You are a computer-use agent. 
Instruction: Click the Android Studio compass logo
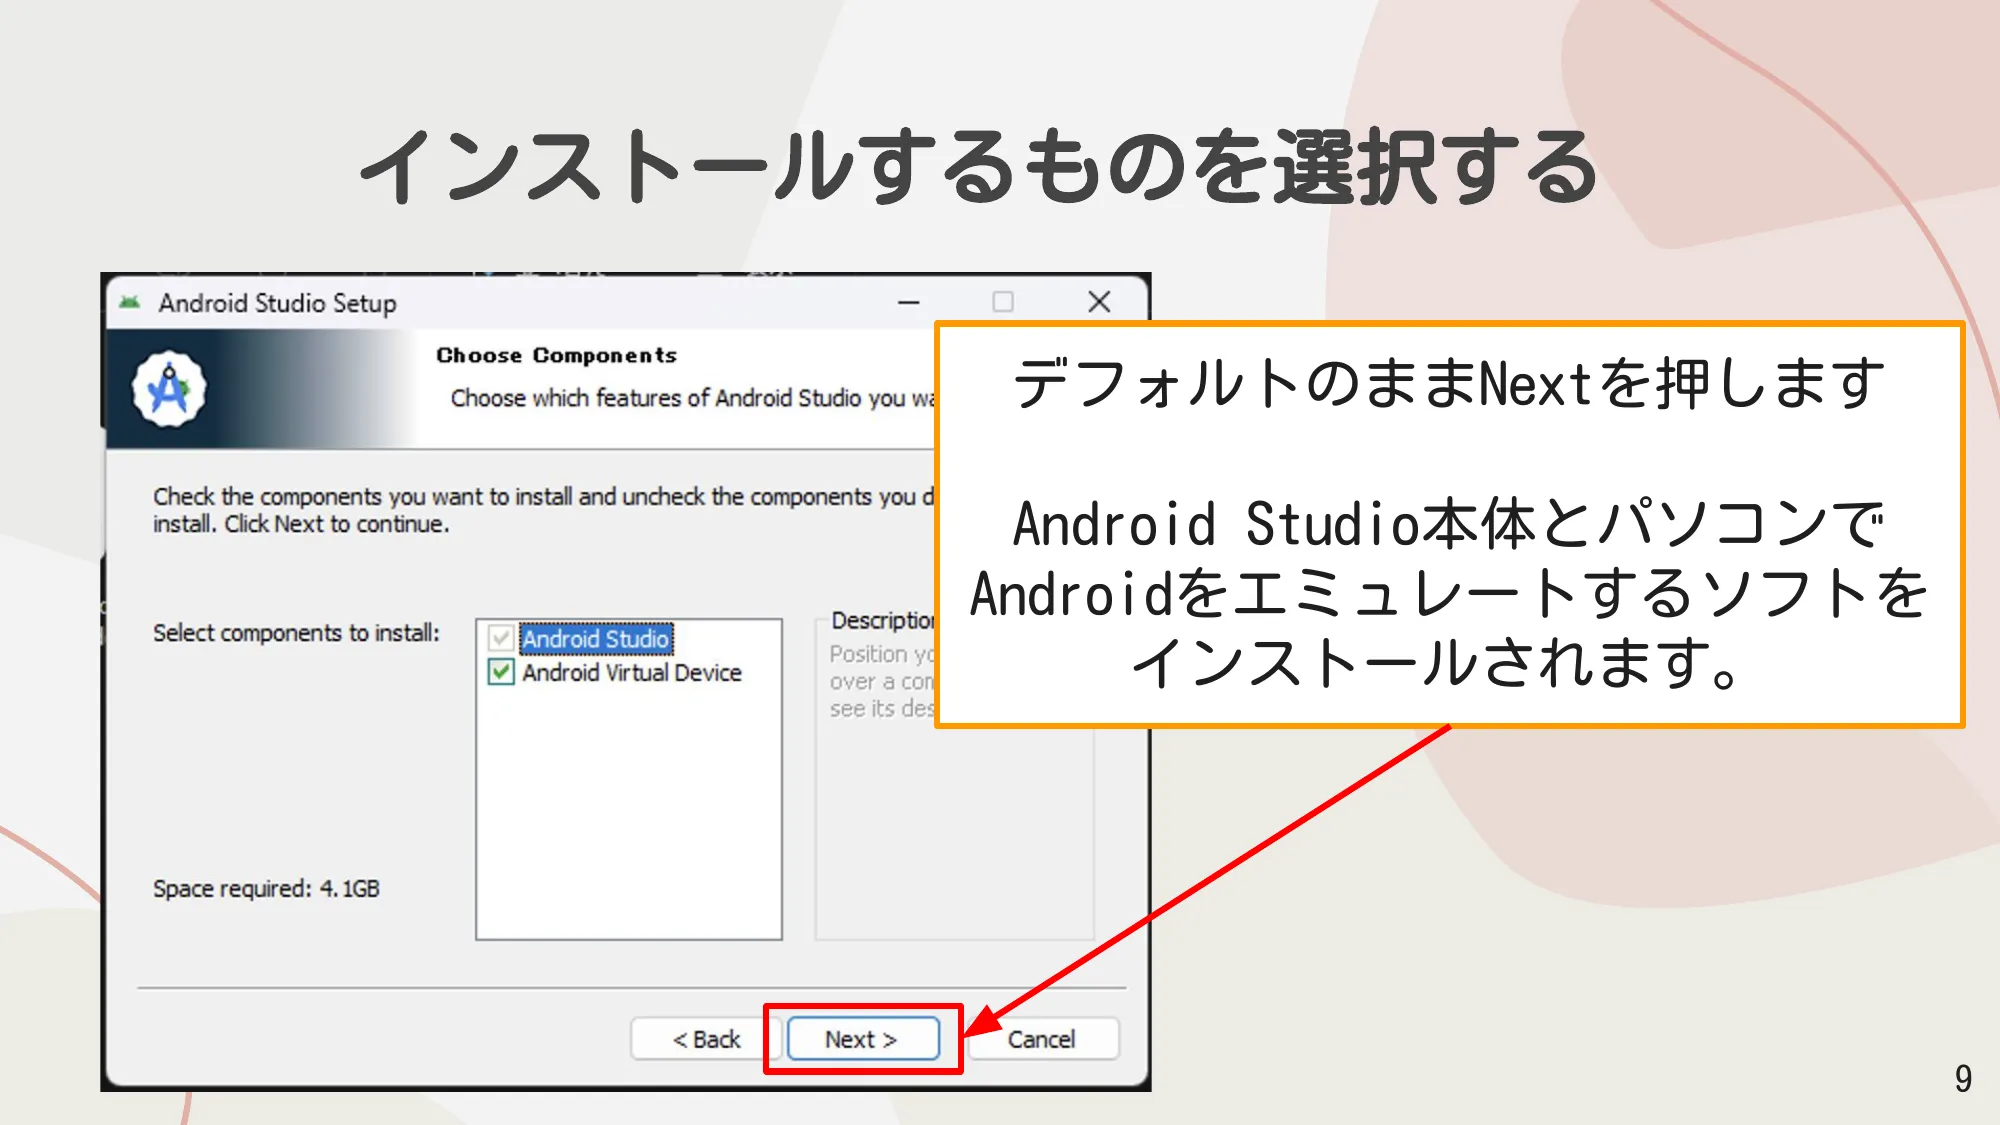[169, 389]
